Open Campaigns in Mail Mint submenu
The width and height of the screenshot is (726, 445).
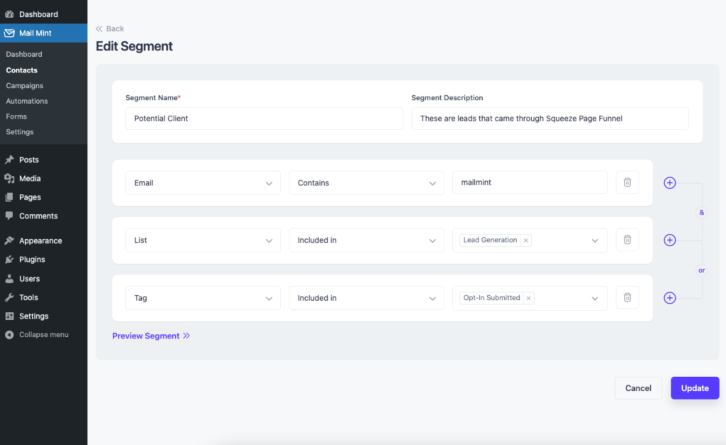25,86
